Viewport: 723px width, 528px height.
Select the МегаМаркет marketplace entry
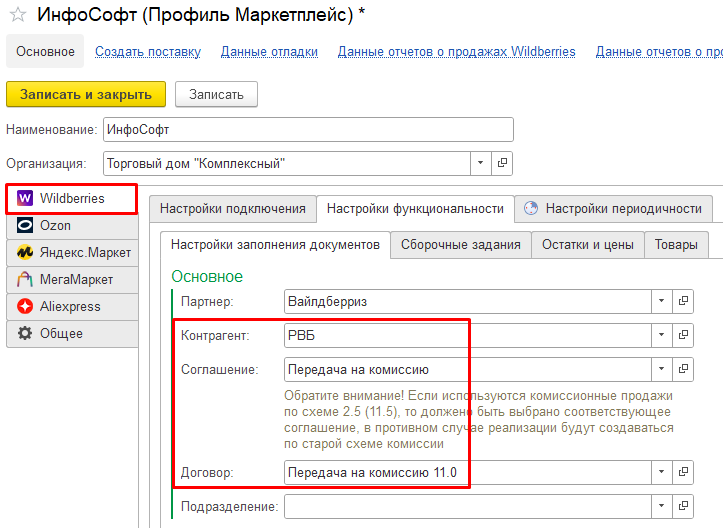[x=72, y=279]
